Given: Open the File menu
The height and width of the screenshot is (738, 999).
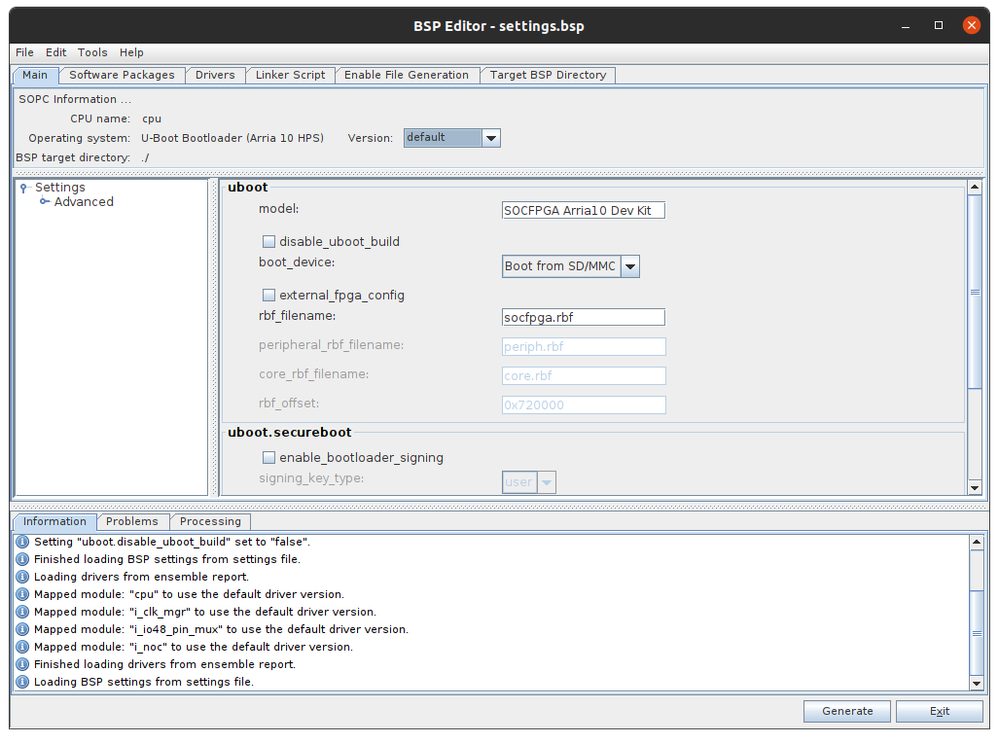Looking at the screenshot, I should 25,52.
